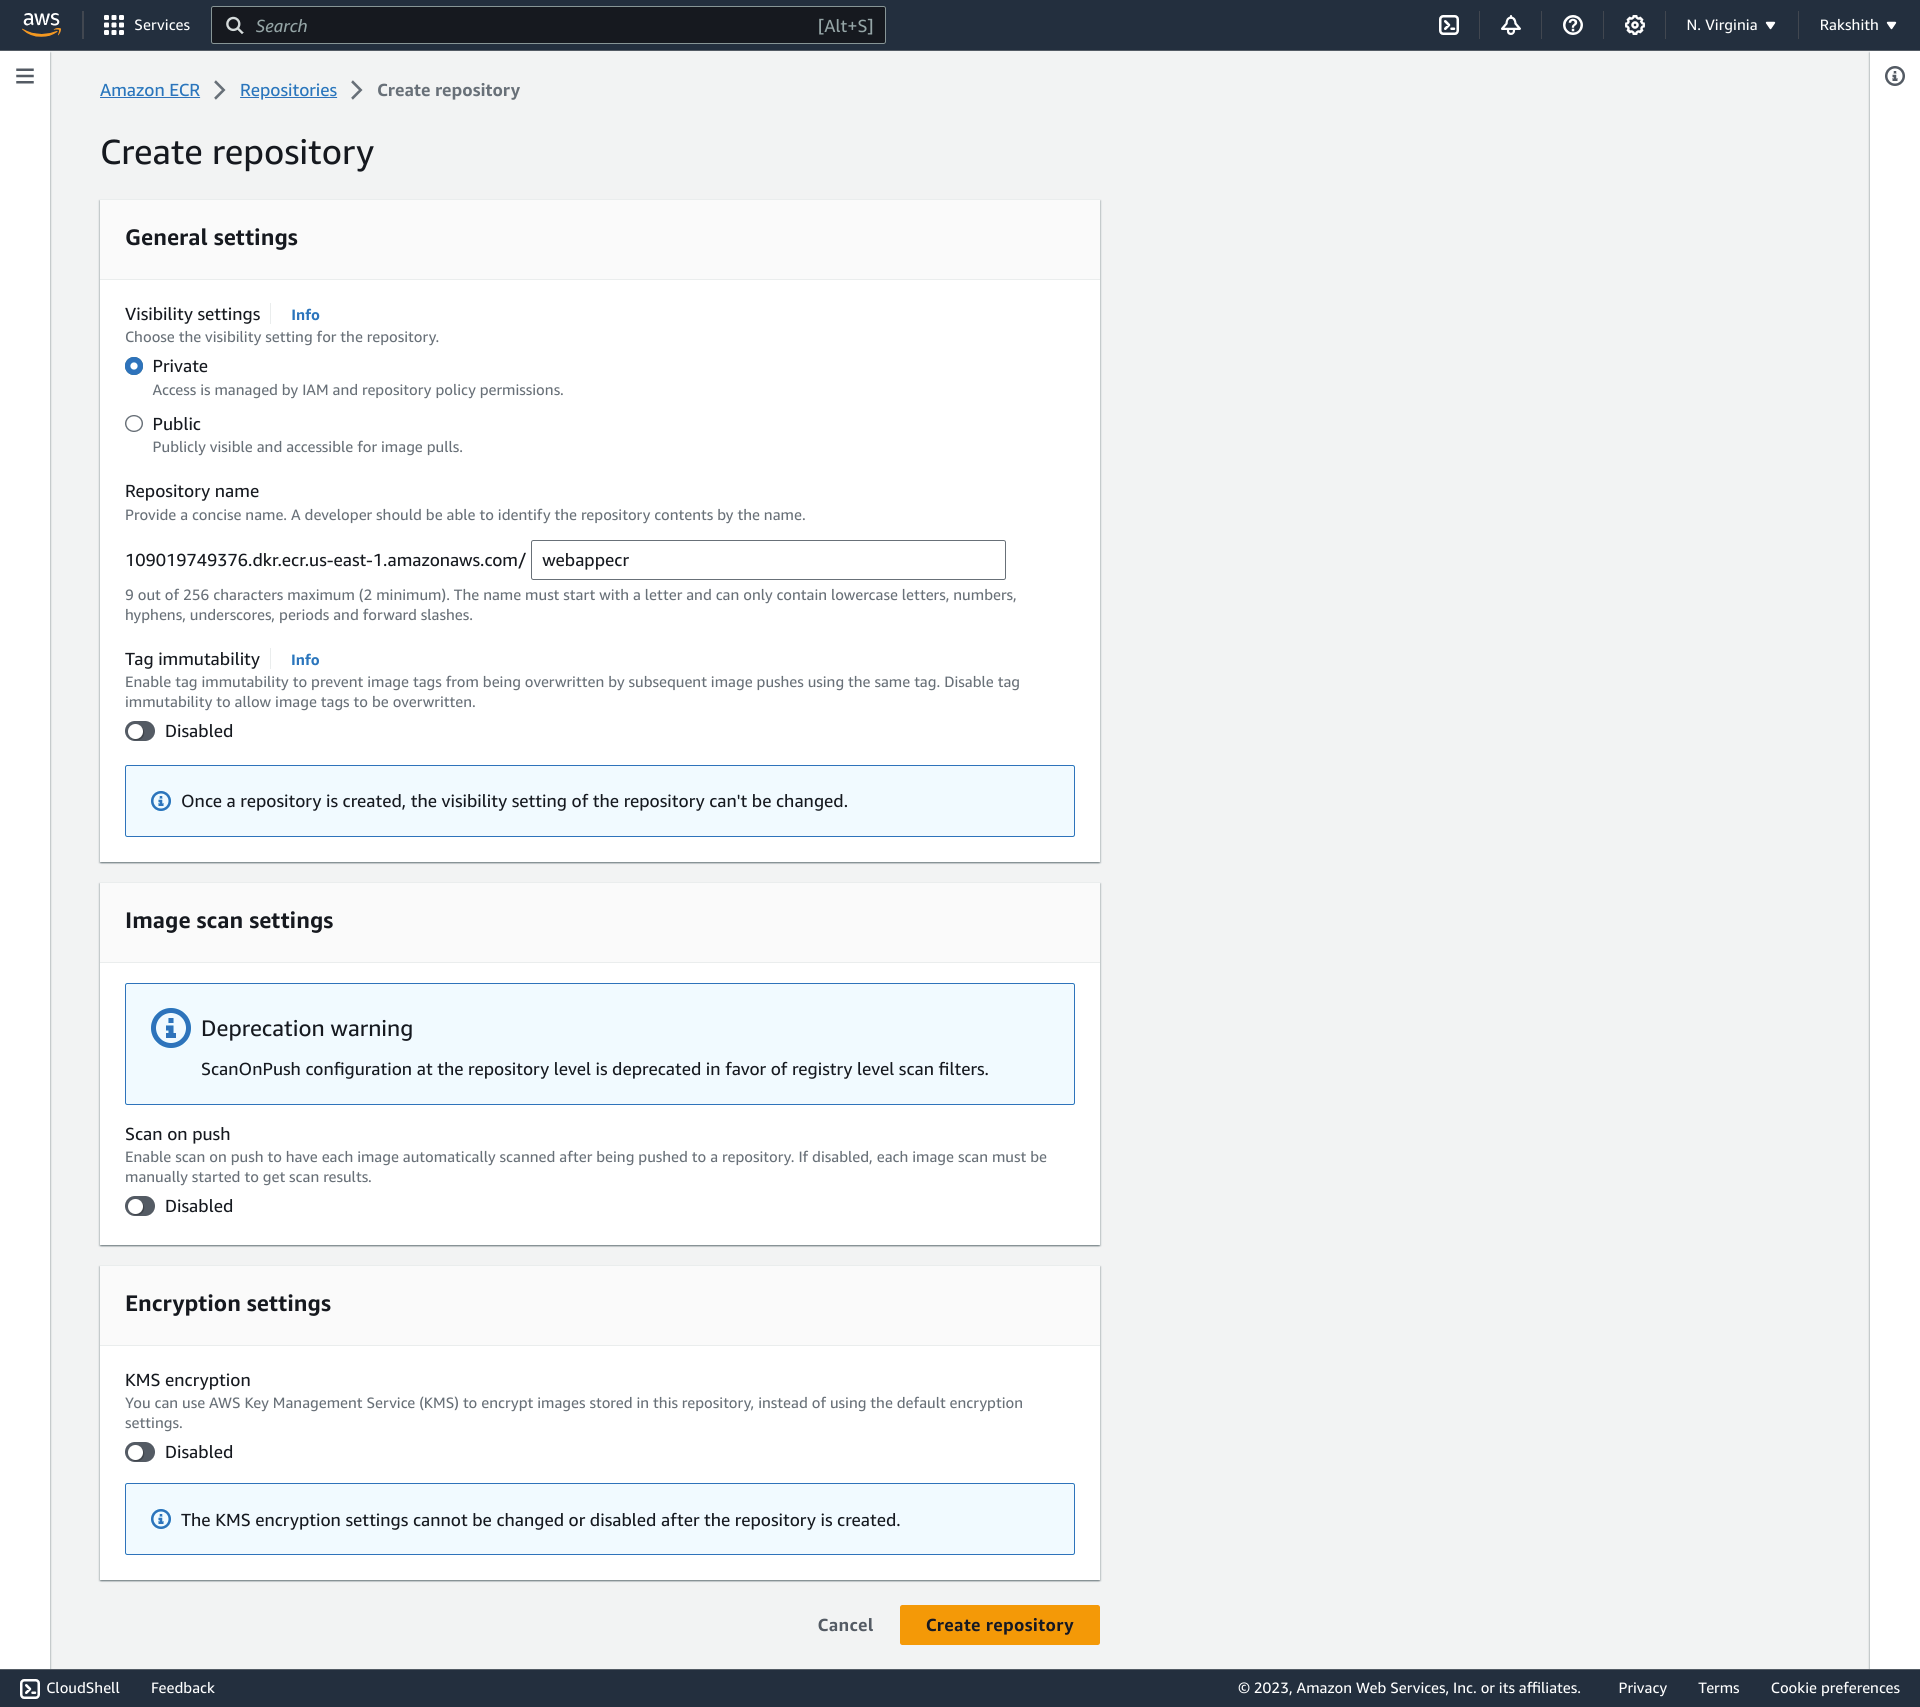Open the info panel icon at right

click(x=1894, y=76)
